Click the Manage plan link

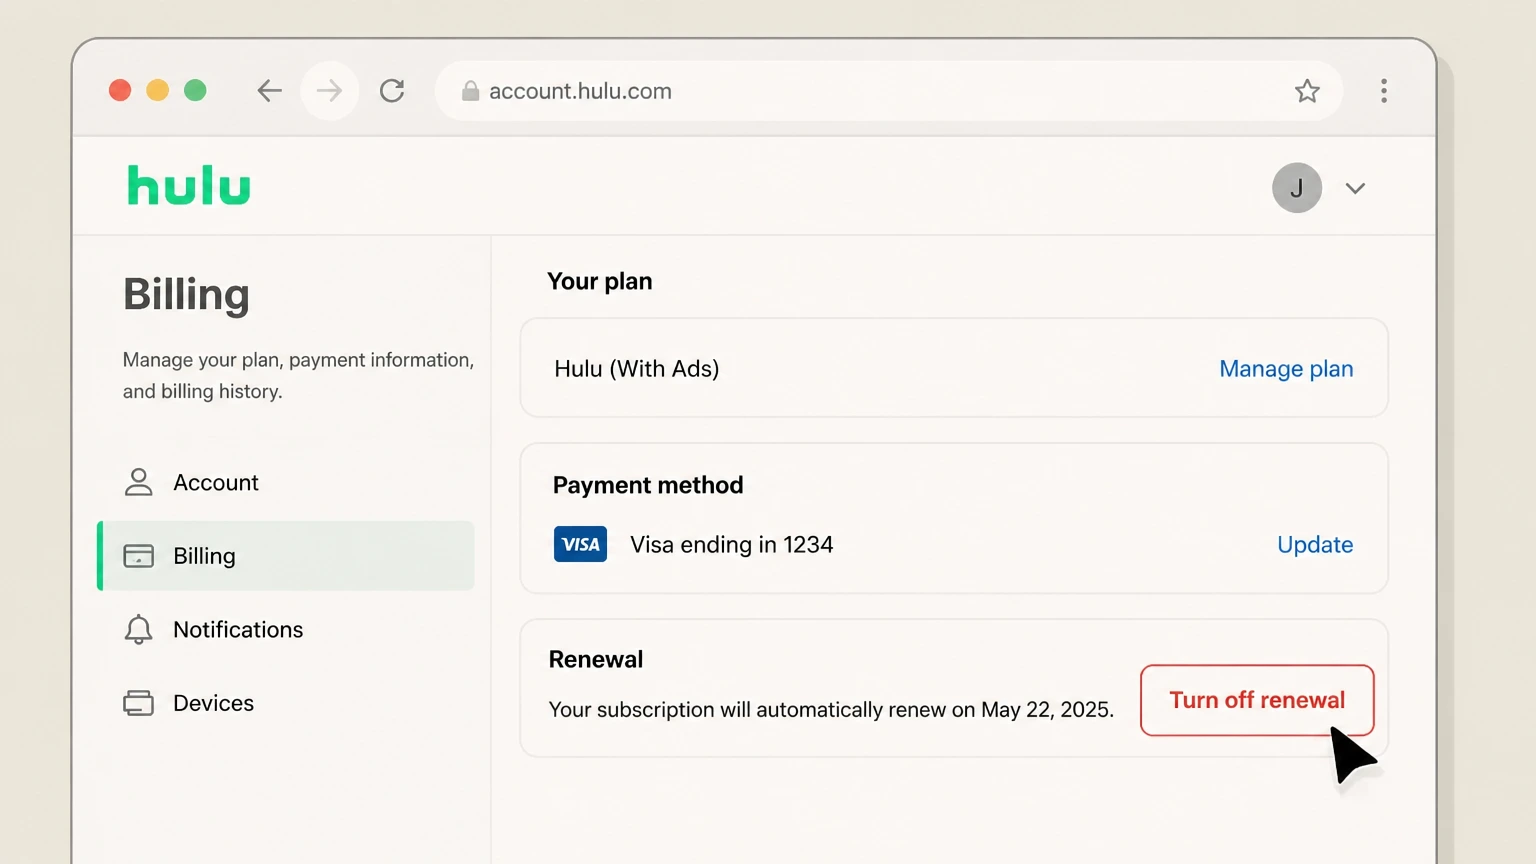pyautogui.click(x=1286, y=369)
